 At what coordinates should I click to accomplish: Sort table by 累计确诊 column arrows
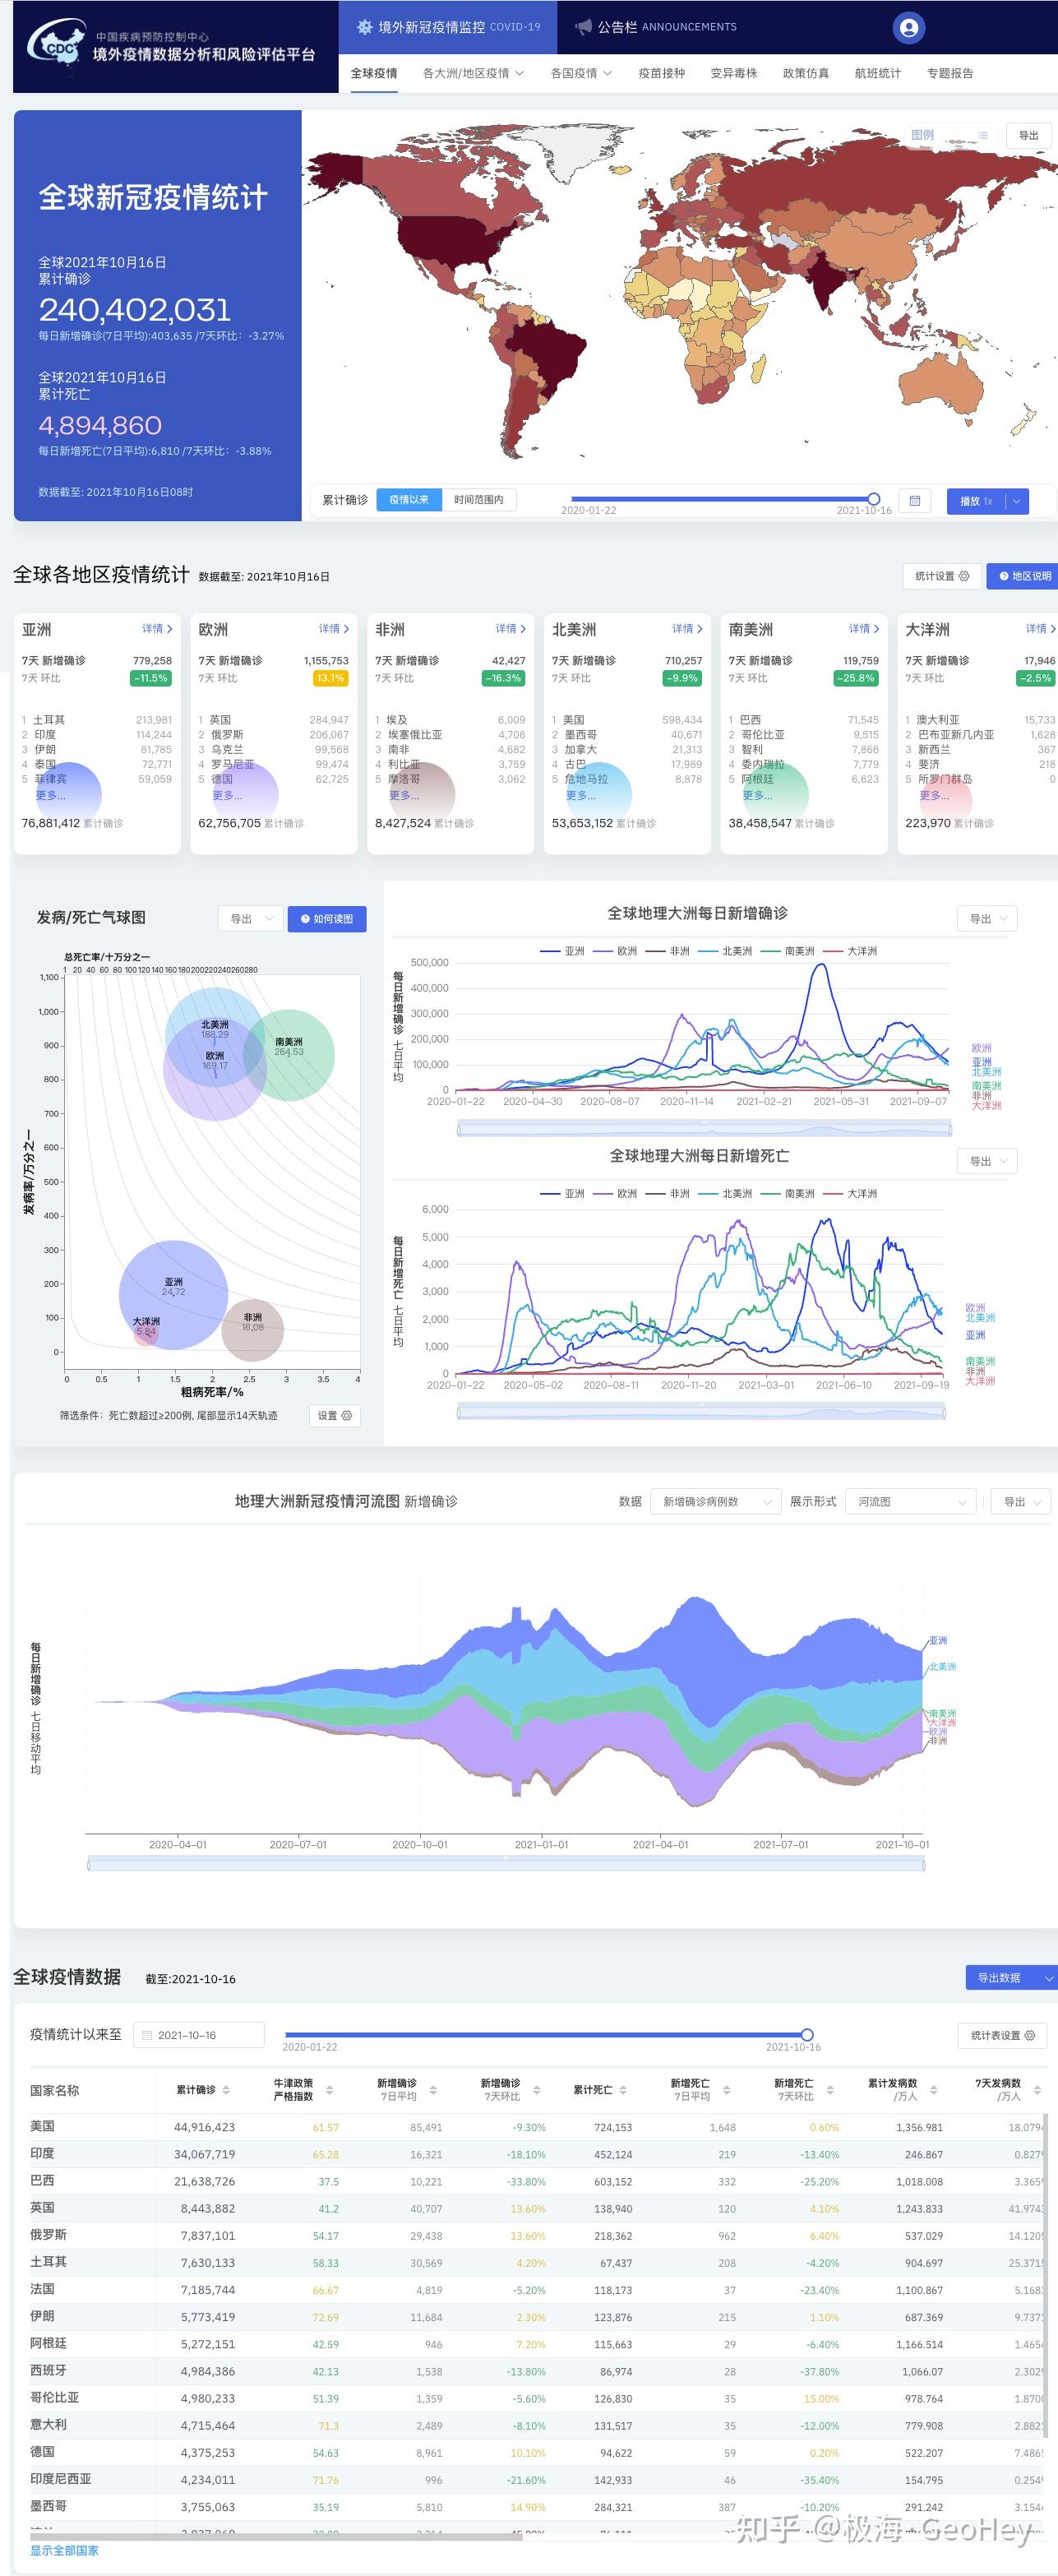coord(226,2090)
